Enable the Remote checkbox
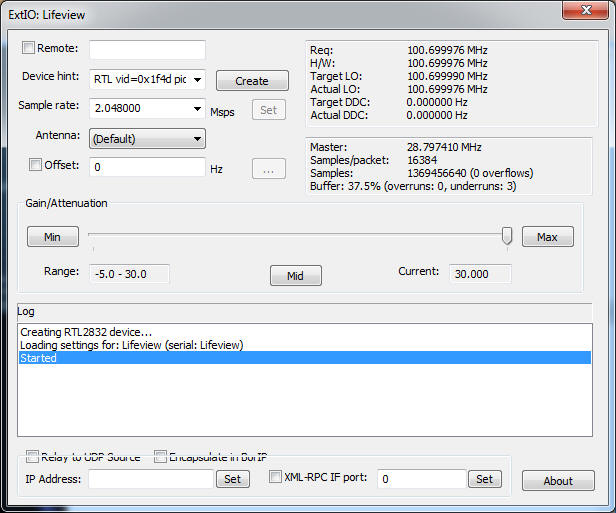The image size is (616, 513). (x=28, y=48)
